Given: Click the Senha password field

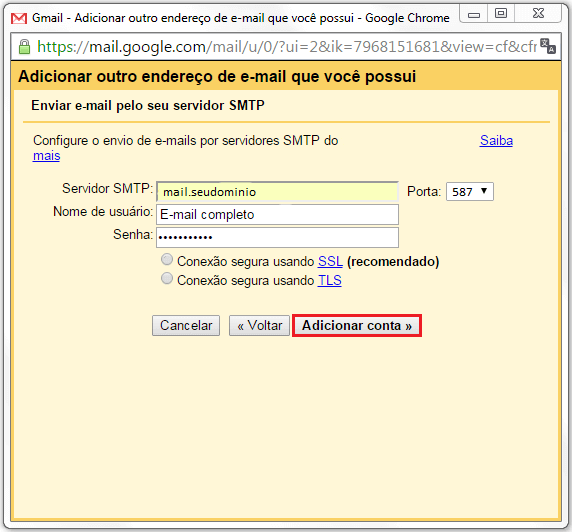Looking at the screenshot, I should click(277, 238).
